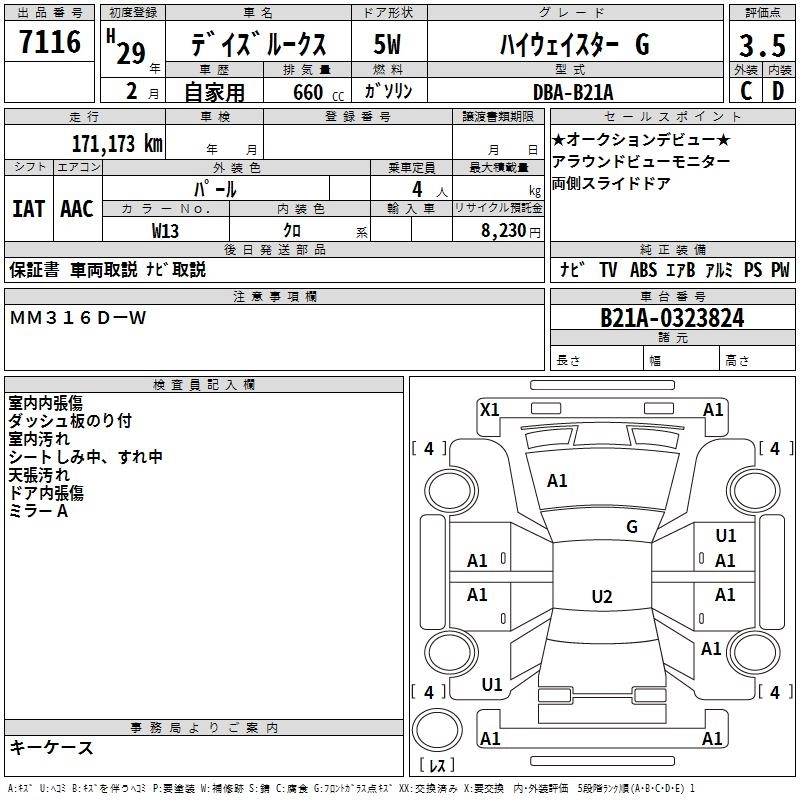The image size is (800, 800).
Task: Click the 検査員記入欄 header
Action: (204, 385)
